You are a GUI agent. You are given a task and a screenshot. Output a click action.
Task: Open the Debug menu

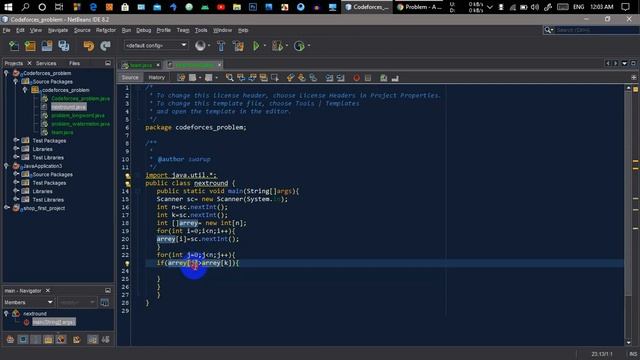pos(143,30)
